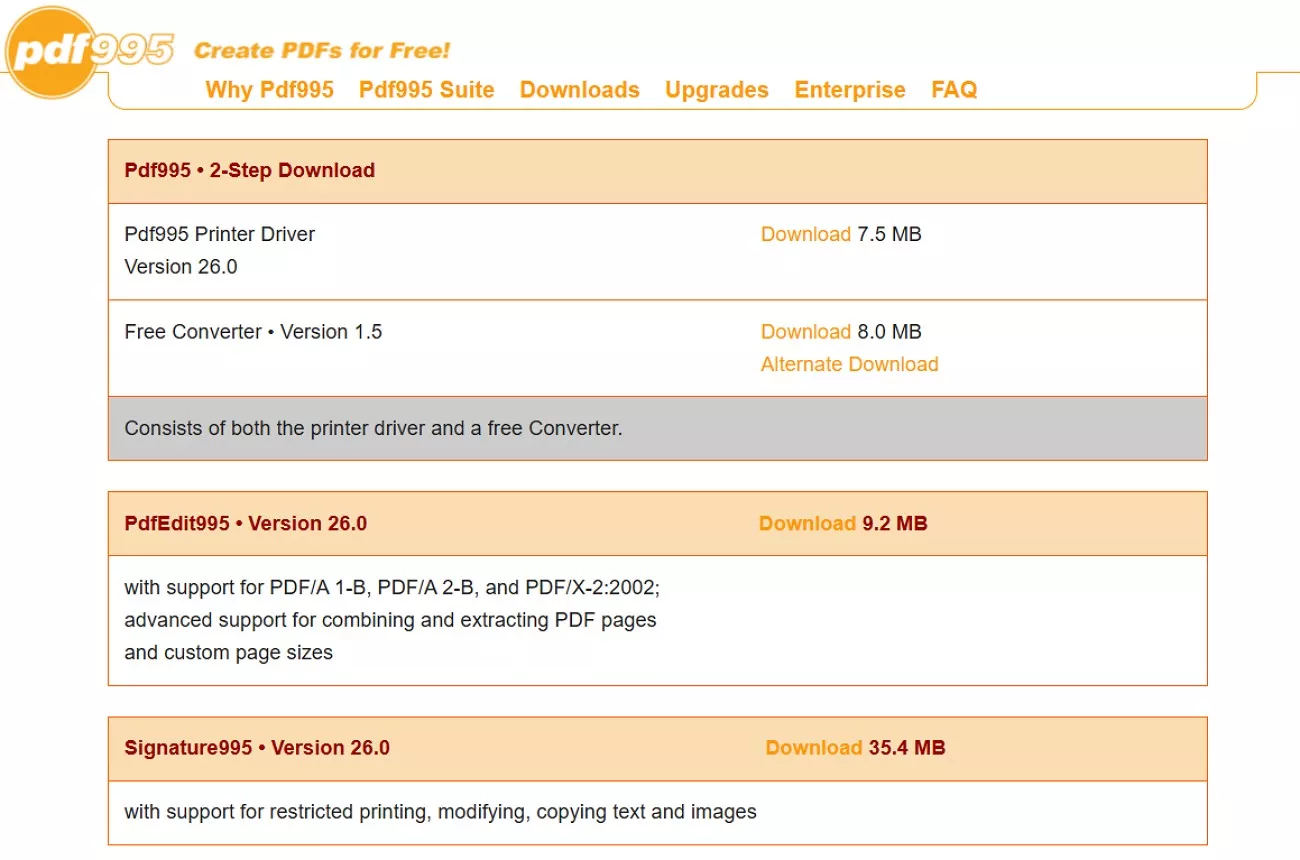
Task: View the Enterprise options
Action: 849,90
